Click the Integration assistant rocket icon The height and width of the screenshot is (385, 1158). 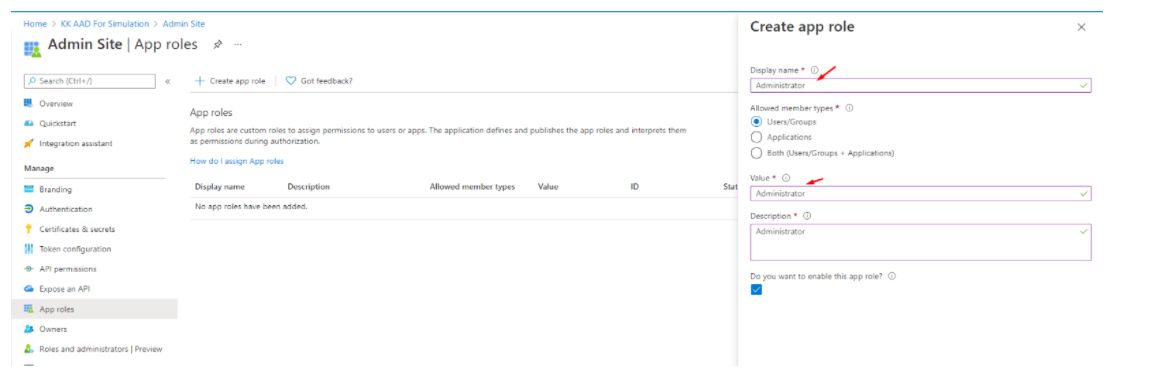pos(29,143)
